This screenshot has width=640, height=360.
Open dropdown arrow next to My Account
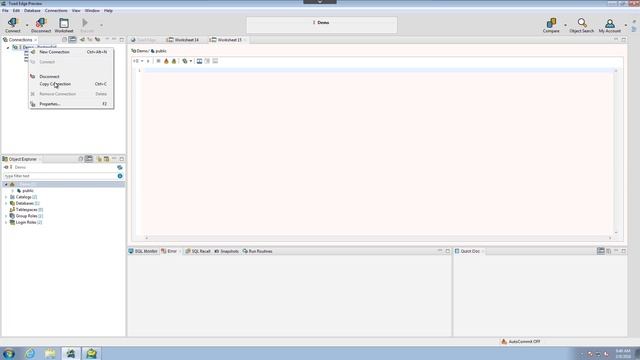pyautogui.click(x=626, y=25)
